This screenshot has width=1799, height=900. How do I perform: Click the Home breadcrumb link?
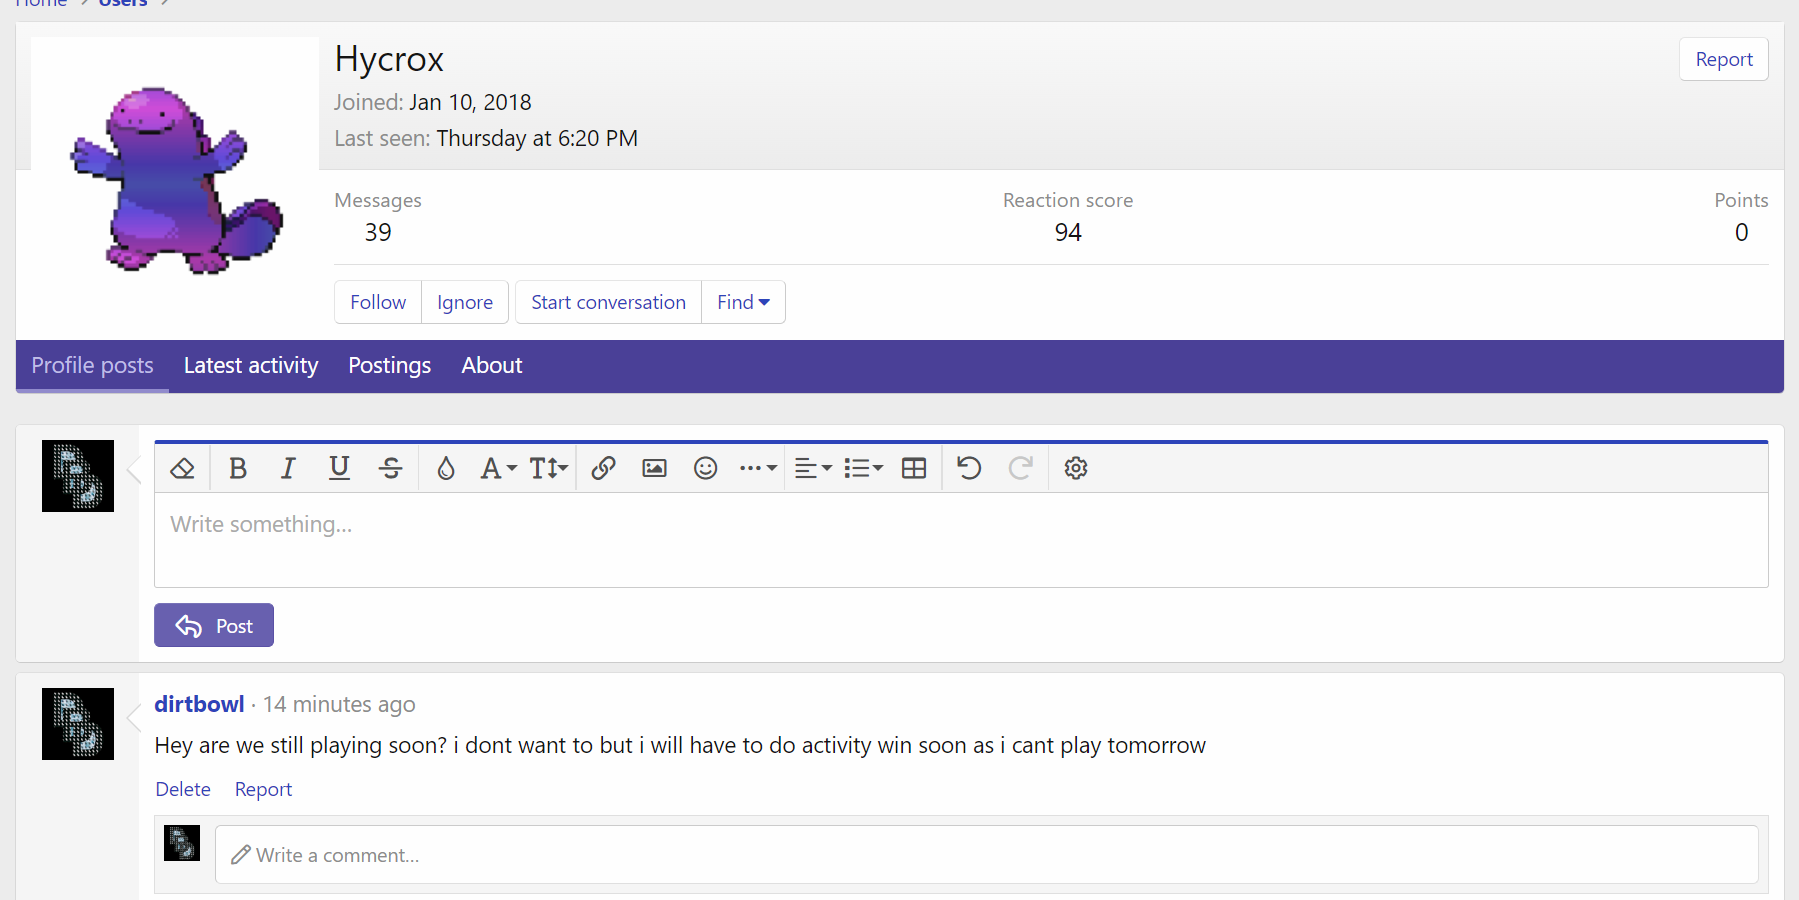[41, 3]
